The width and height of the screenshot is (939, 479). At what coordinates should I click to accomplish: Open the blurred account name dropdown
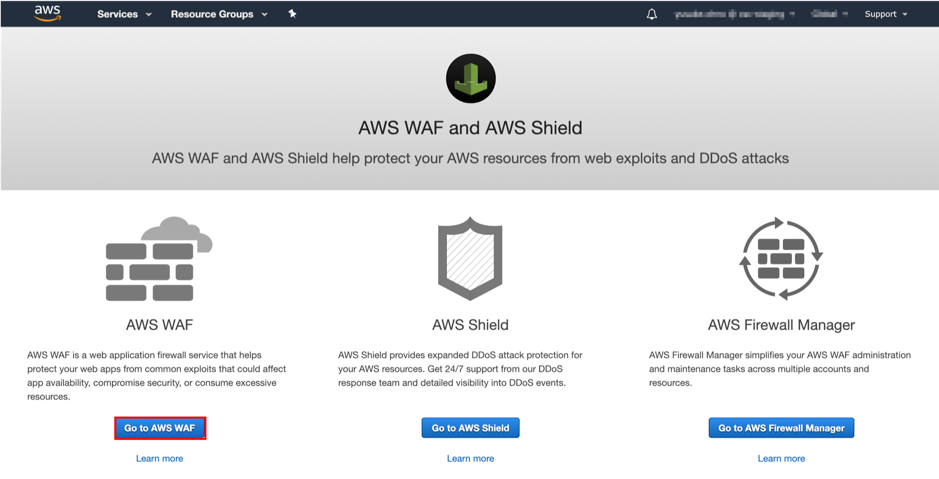point(735,14)
